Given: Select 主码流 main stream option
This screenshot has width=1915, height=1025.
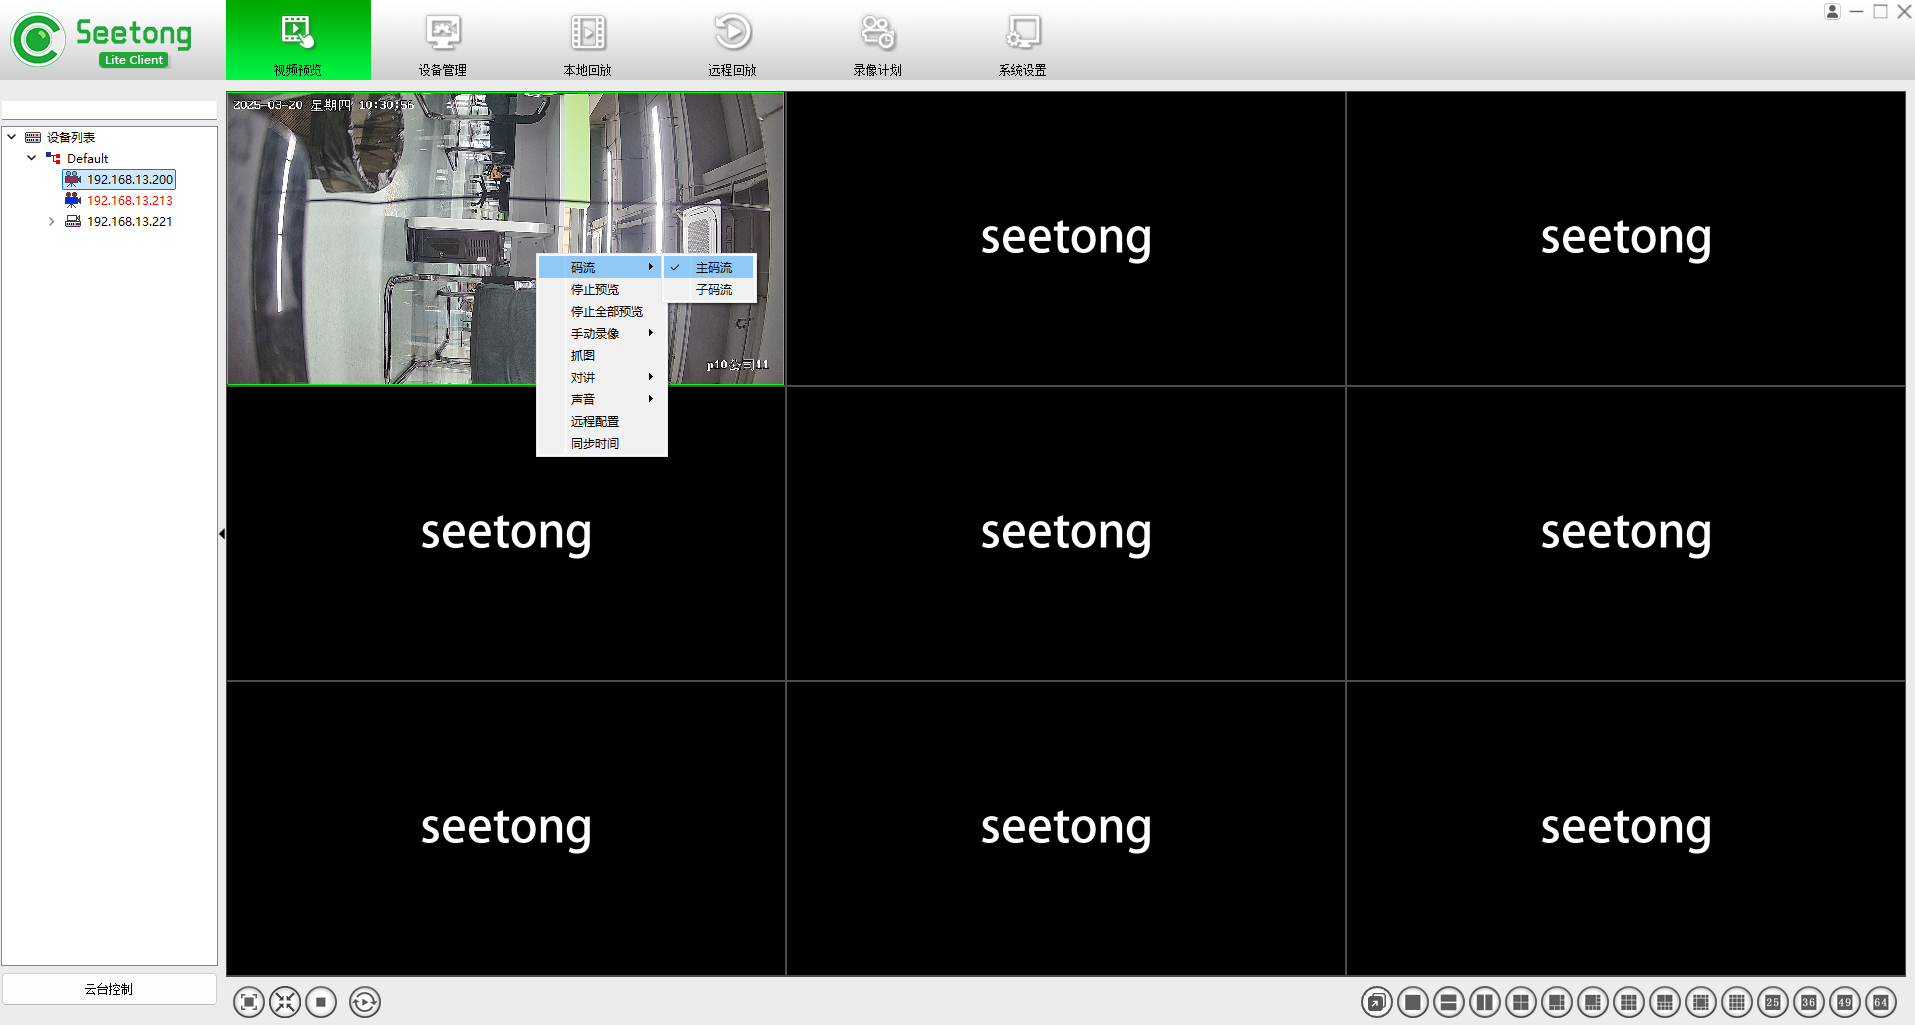Looking at the screenshot, I should point(710,268).
